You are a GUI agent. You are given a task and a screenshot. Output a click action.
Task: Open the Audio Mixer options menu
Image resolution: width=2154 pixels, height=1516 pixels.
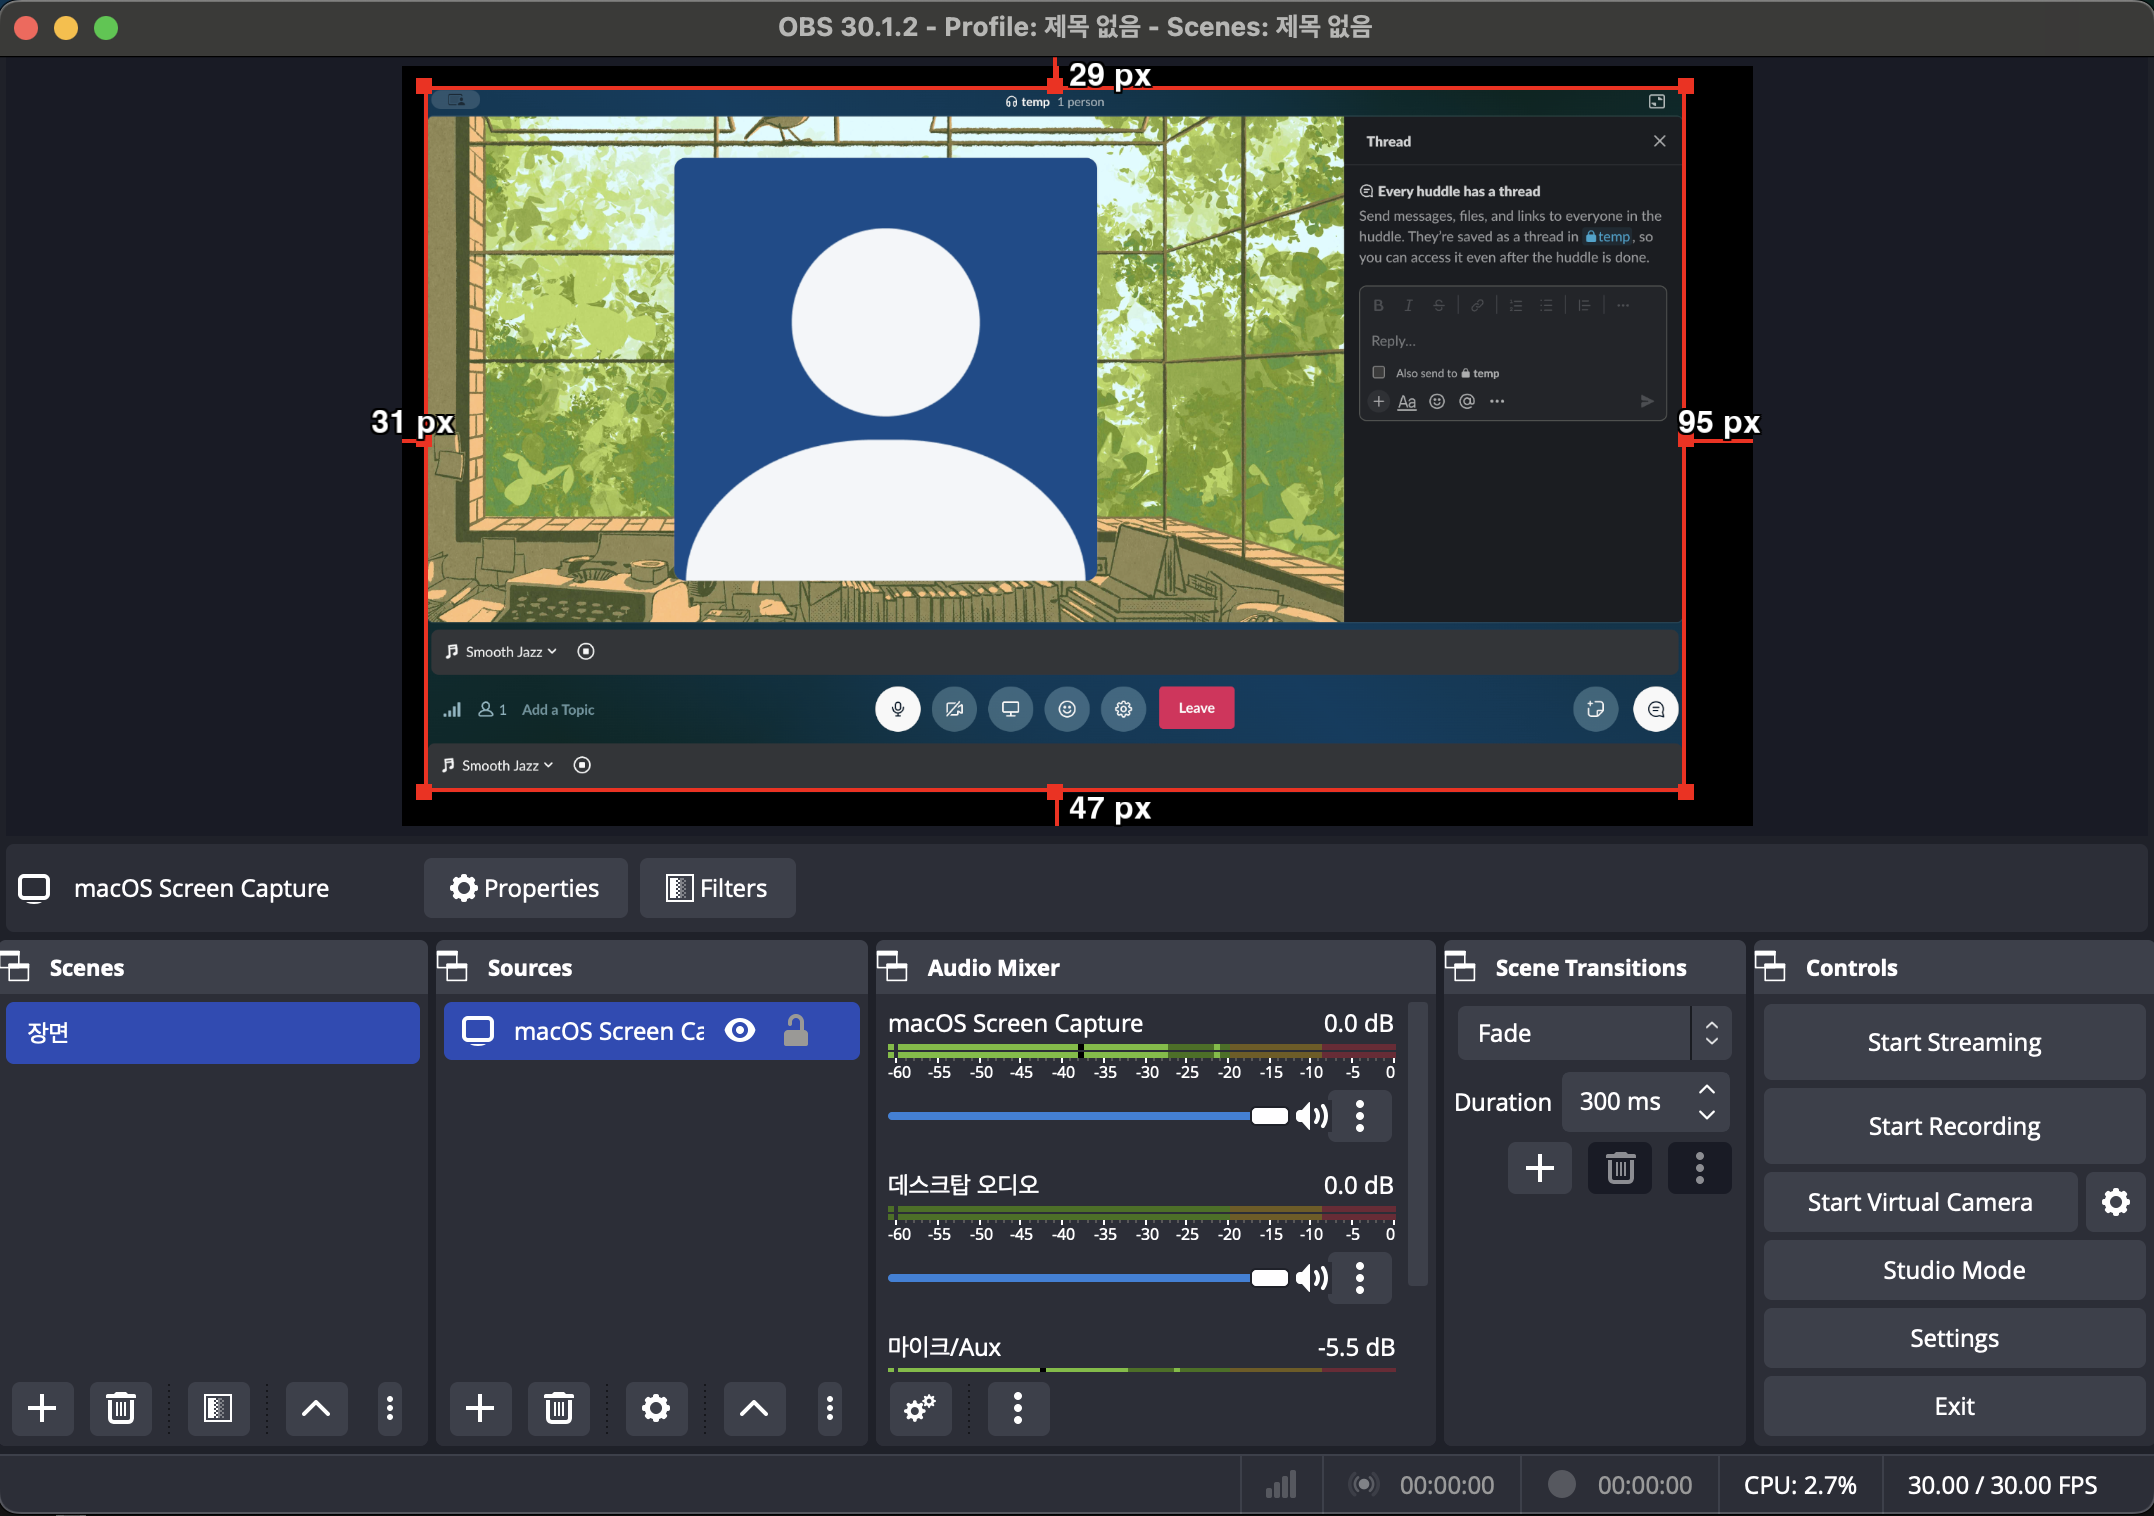(x=1018, y=1409)
